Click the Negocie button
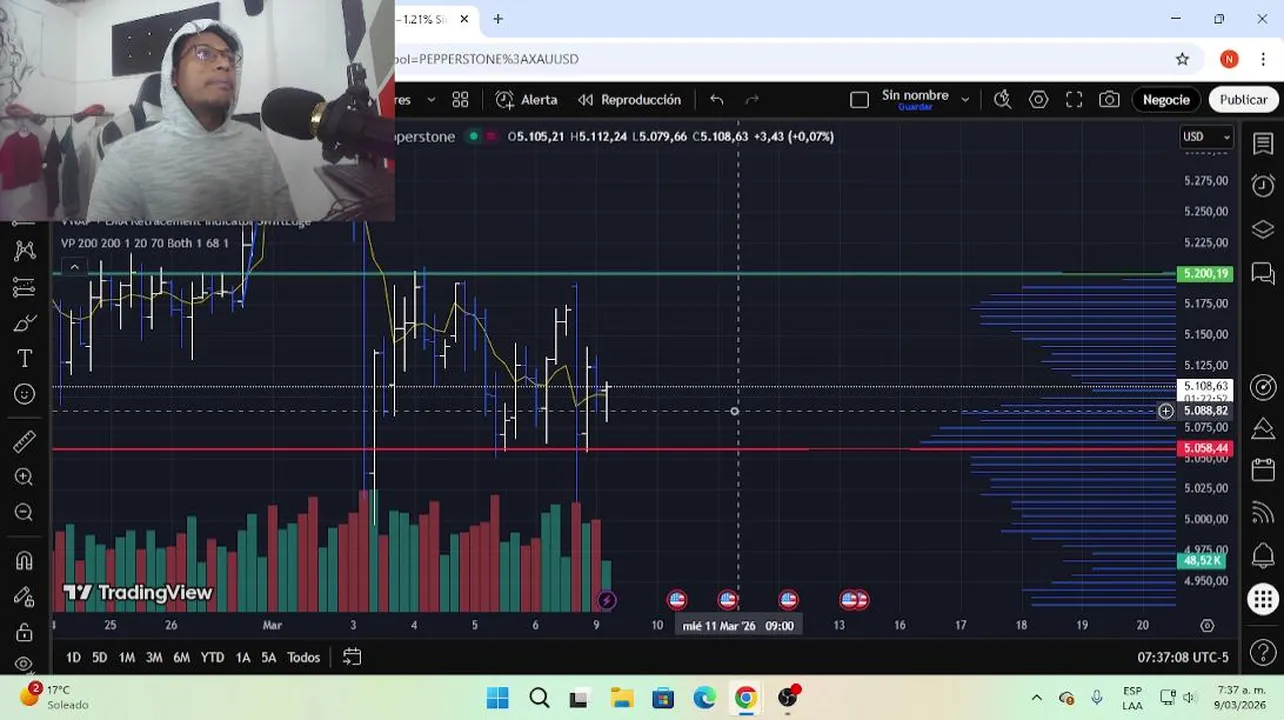 coord(1166,99)
